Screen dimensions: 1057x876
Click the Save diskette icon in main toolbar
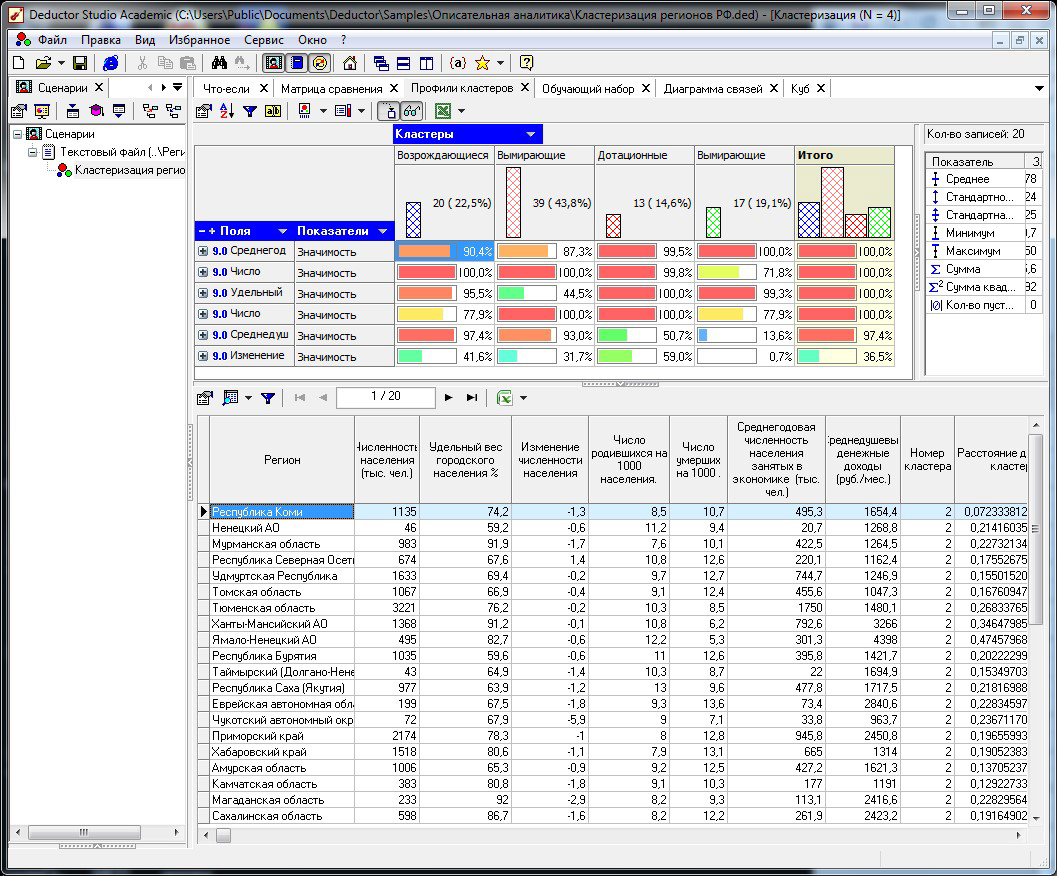(x=80, y=63)
